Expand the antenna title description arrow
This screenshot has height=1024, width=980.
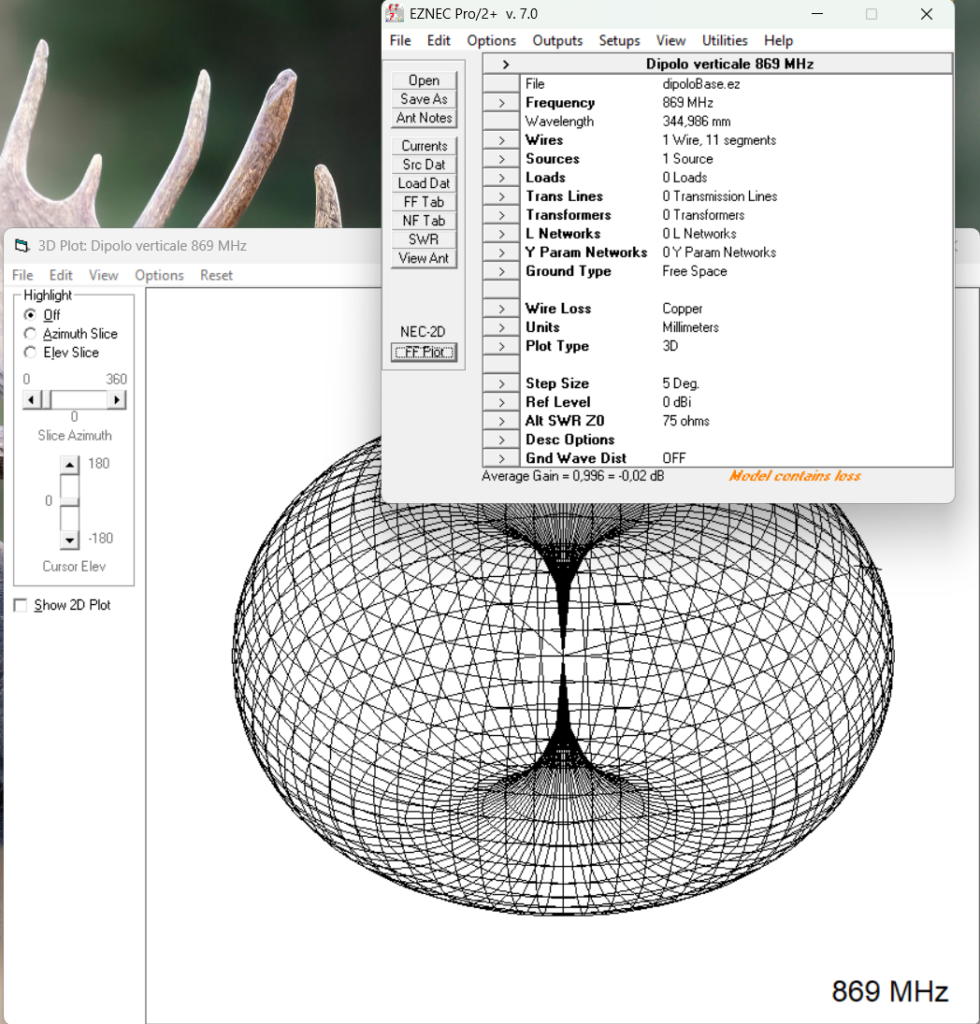[x=505, y=64]
